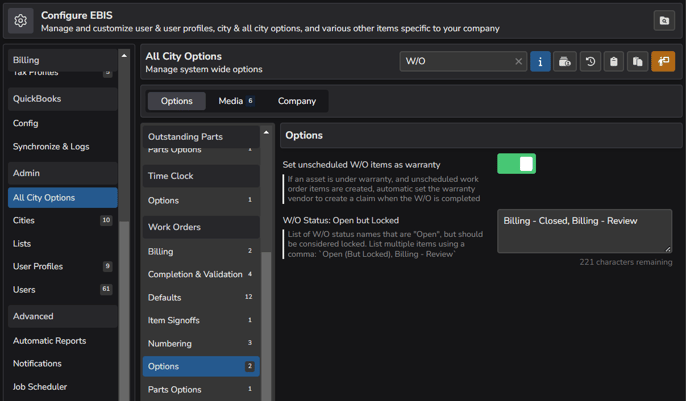Edit the W/O Status Open but Locked textarea
686x401 pixels.
coord(584,231)
